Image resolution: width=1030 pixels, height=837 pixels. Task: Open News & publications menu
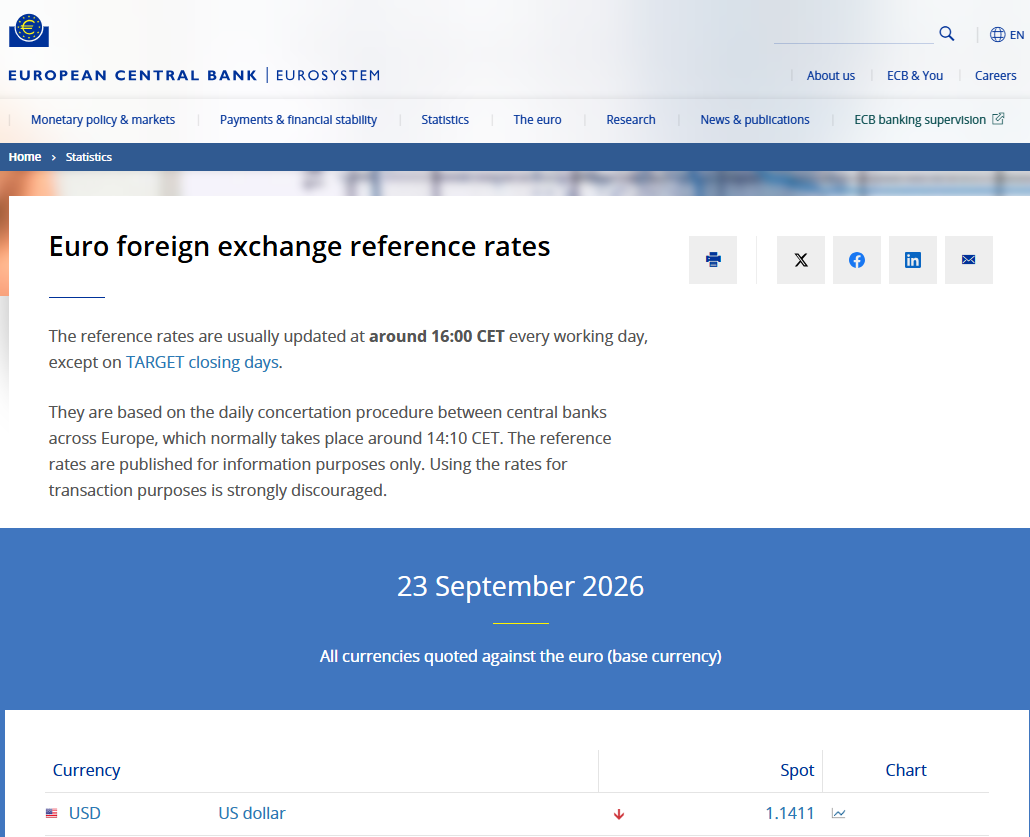click(x=755, y=120)
